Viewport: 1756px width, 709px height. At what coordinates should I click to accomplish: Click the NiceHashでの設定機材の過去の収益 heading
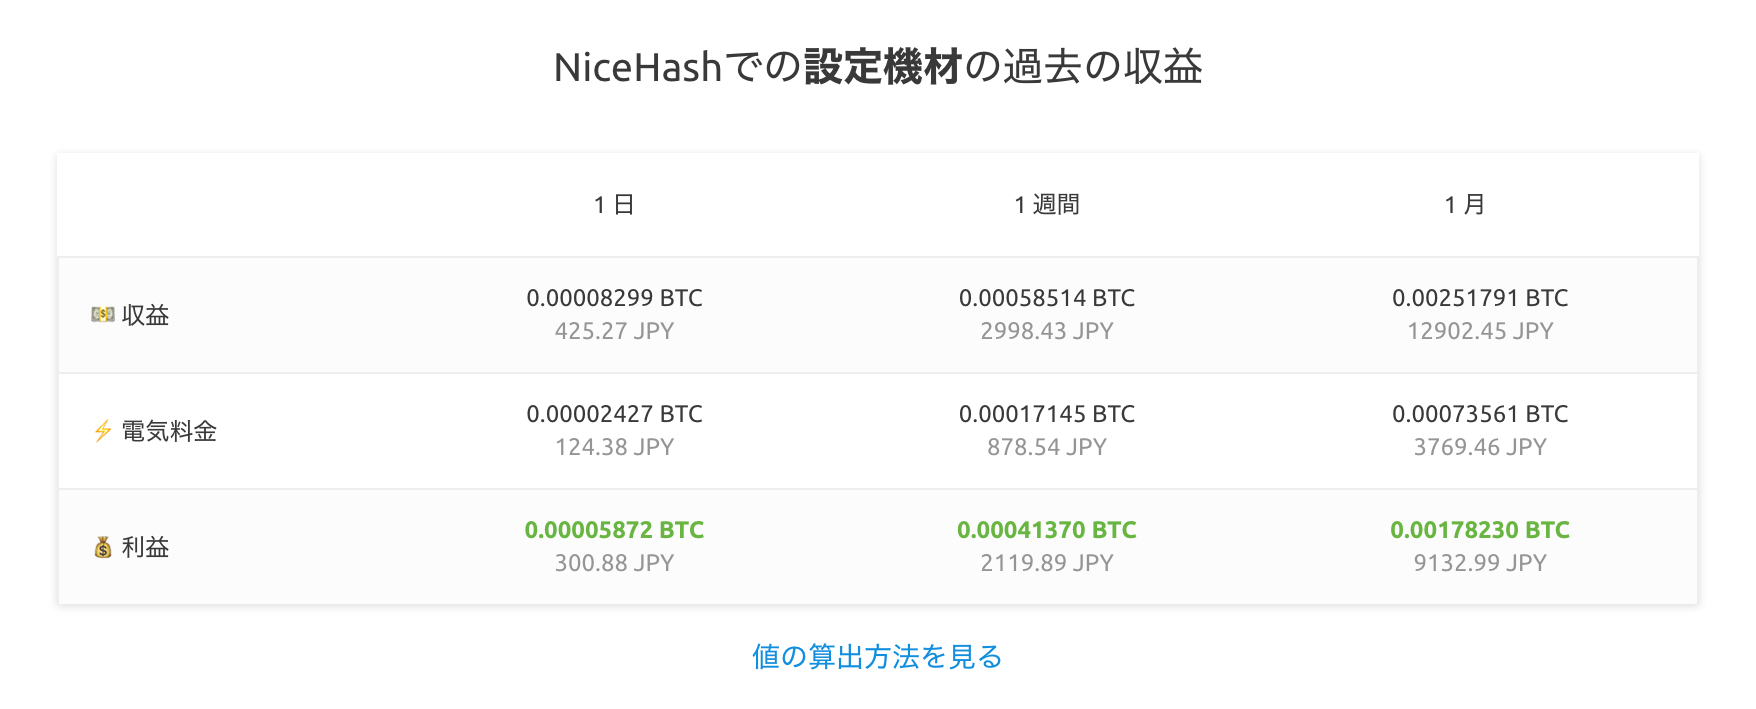(x=877, y=67)
